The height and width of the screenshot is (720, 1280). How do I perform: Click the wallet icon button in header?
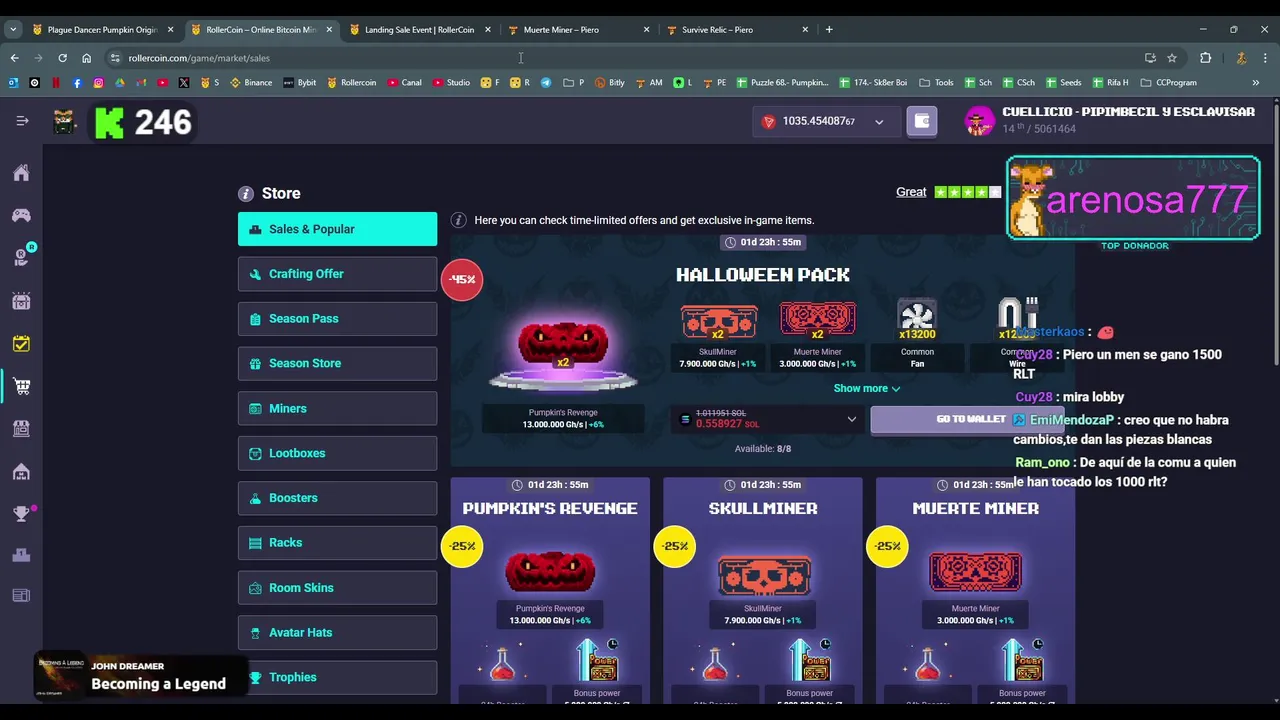click(922, 121)
